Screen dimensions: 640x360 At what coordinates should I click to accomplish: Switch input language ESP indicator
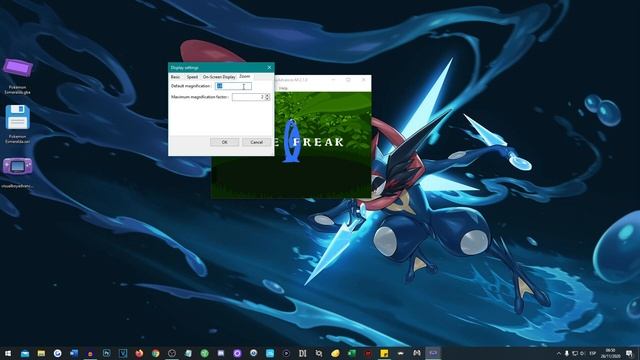coord(593,353)
